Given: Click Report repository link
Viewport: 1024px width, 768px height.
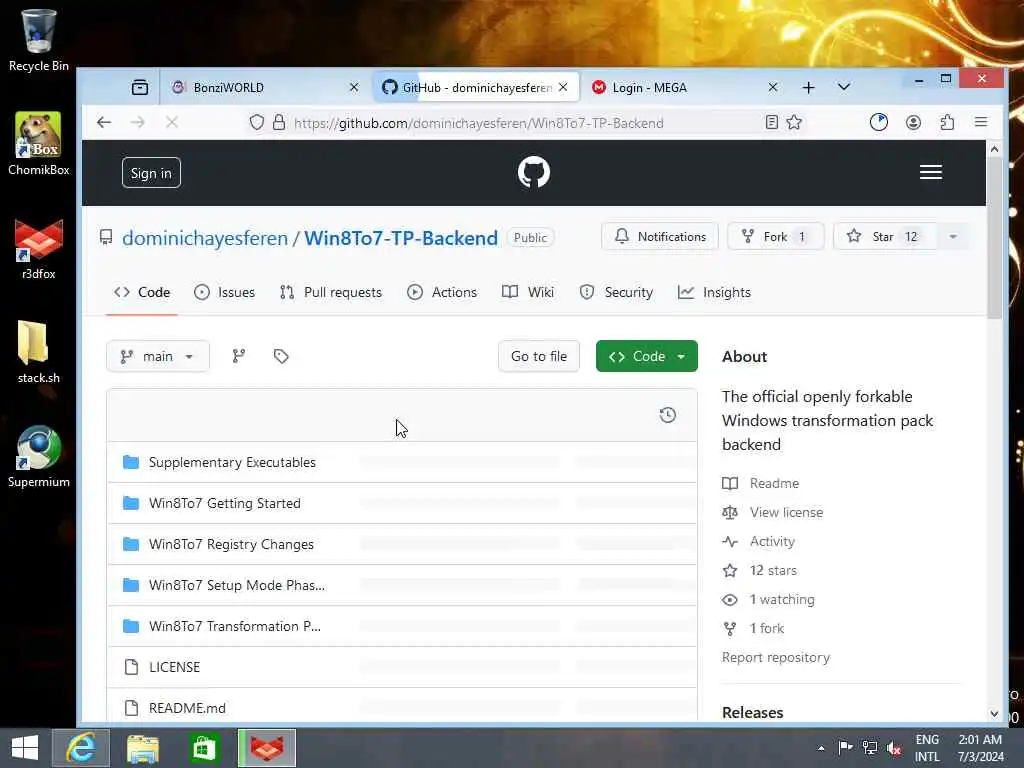Looking at the screenshot, I should [776, 658].
